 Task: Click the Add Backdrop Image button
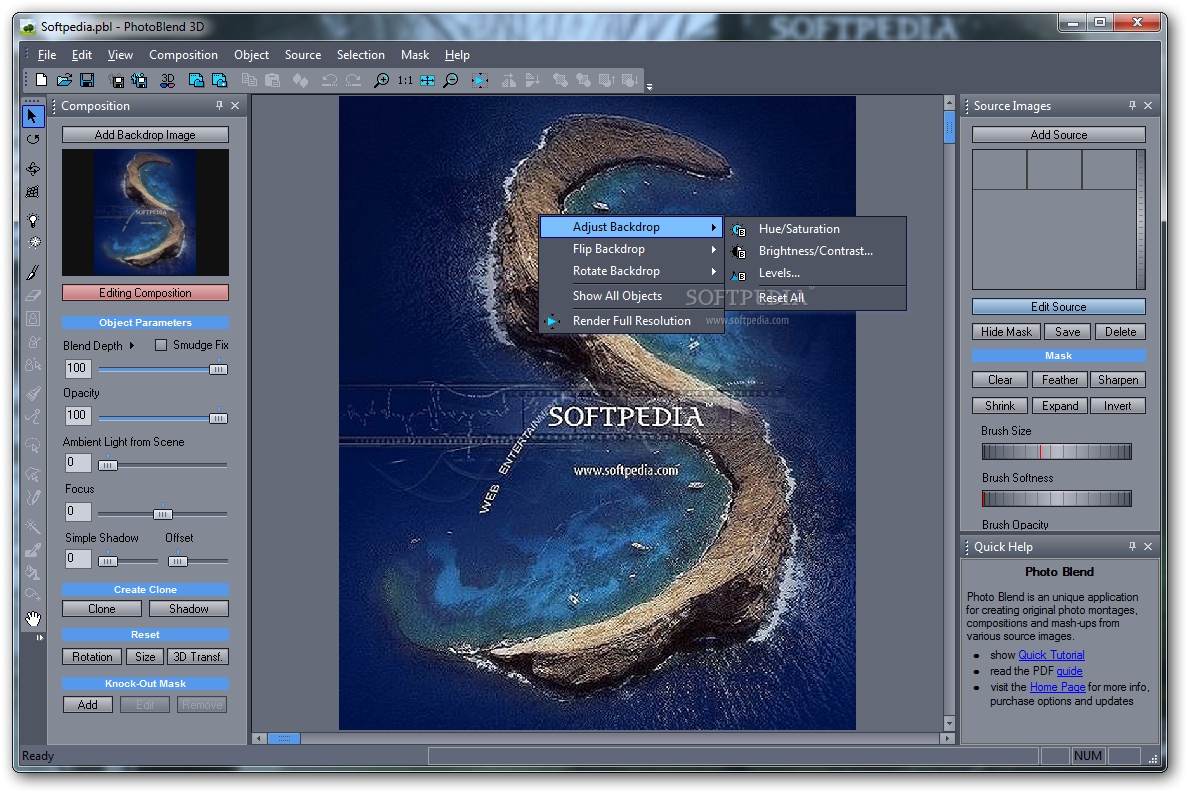pos(145,135)
